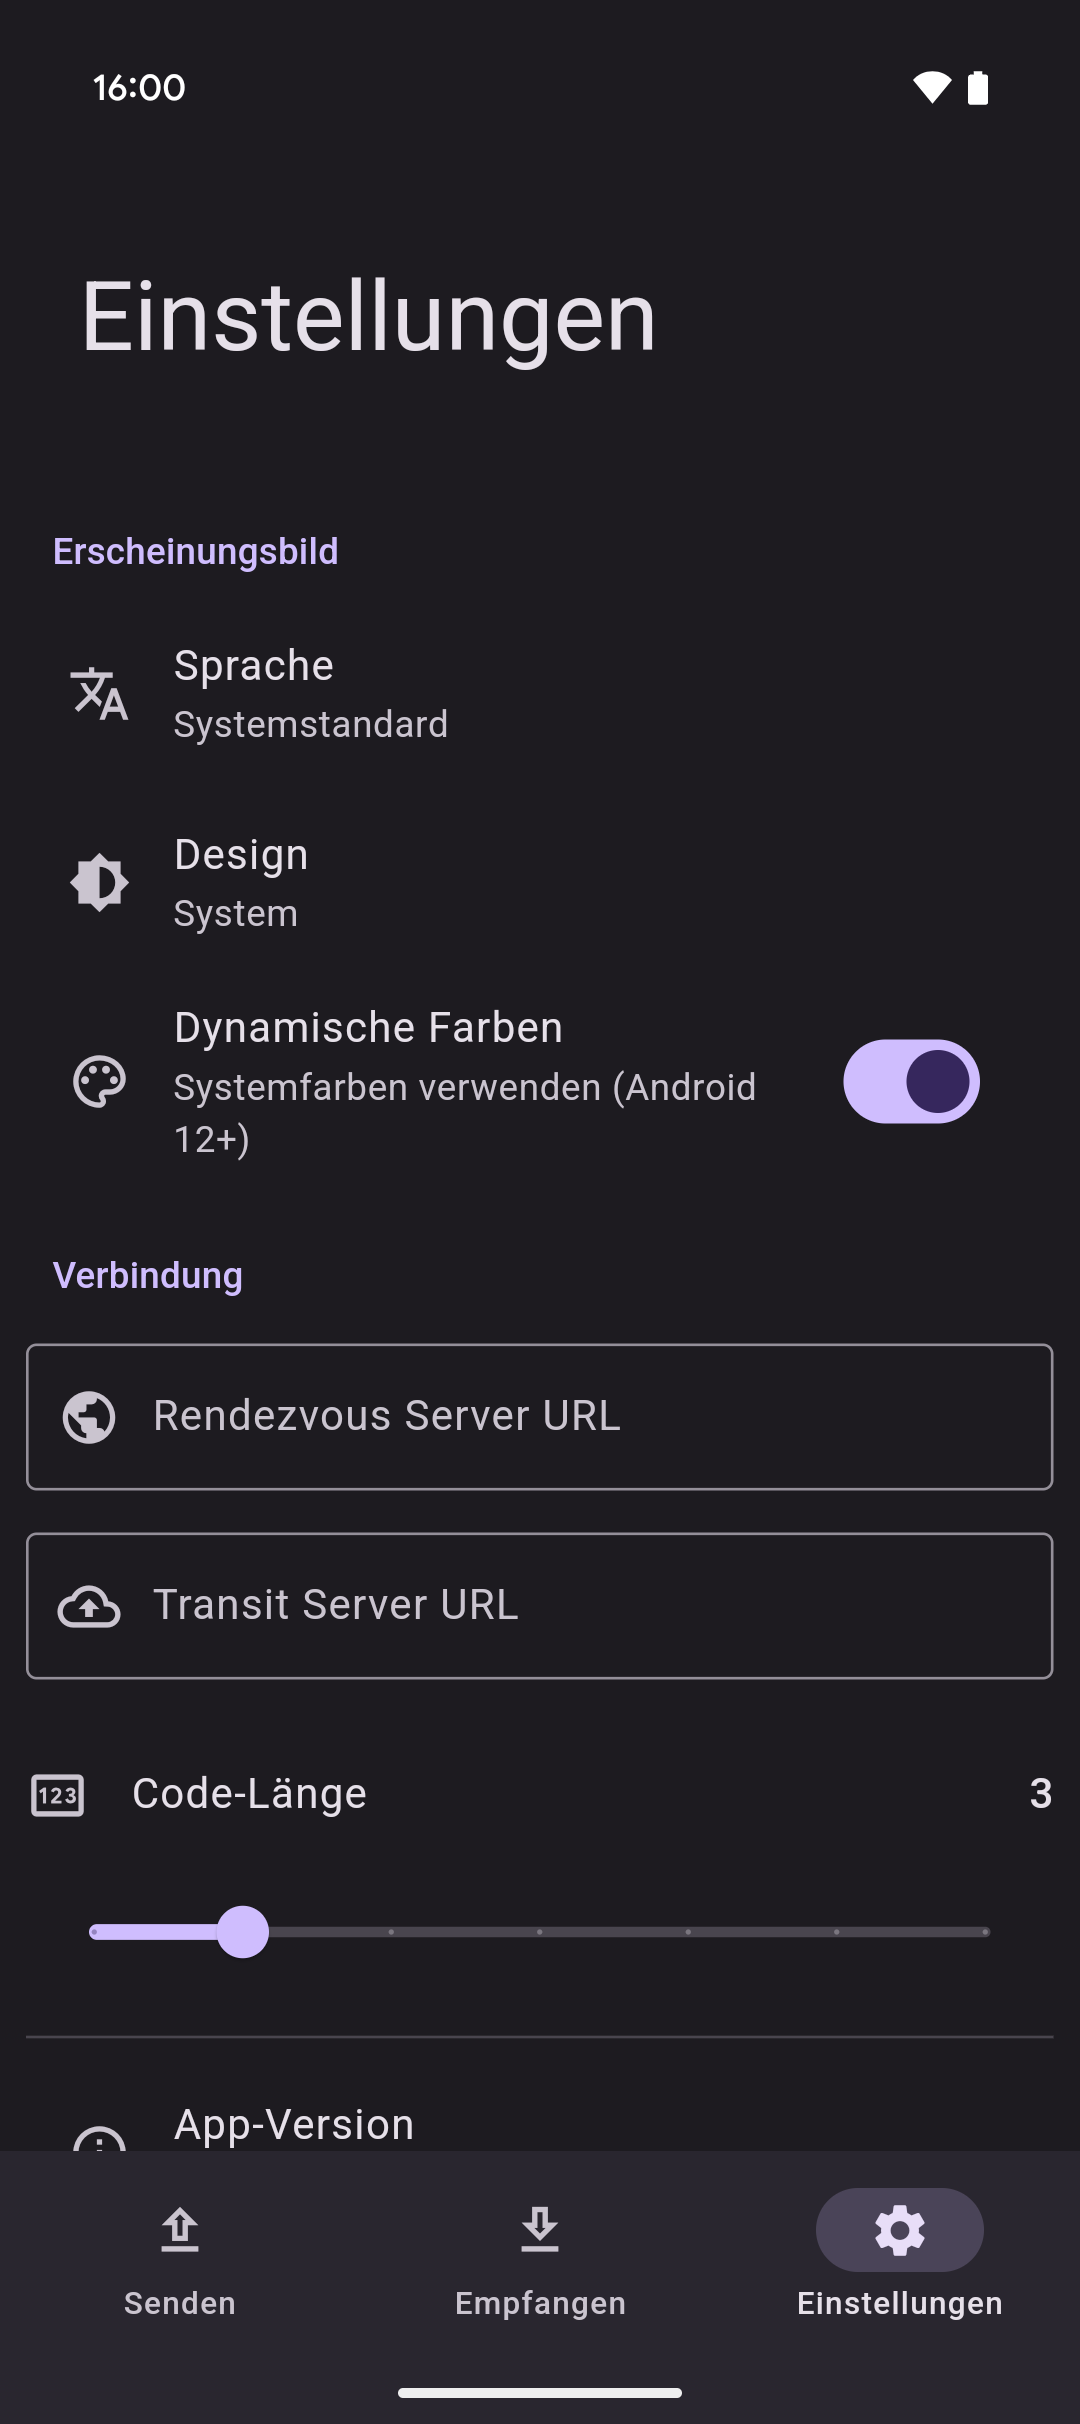
Task: Tap the gear icon in bottom navigation
Action: [899, 2230]
